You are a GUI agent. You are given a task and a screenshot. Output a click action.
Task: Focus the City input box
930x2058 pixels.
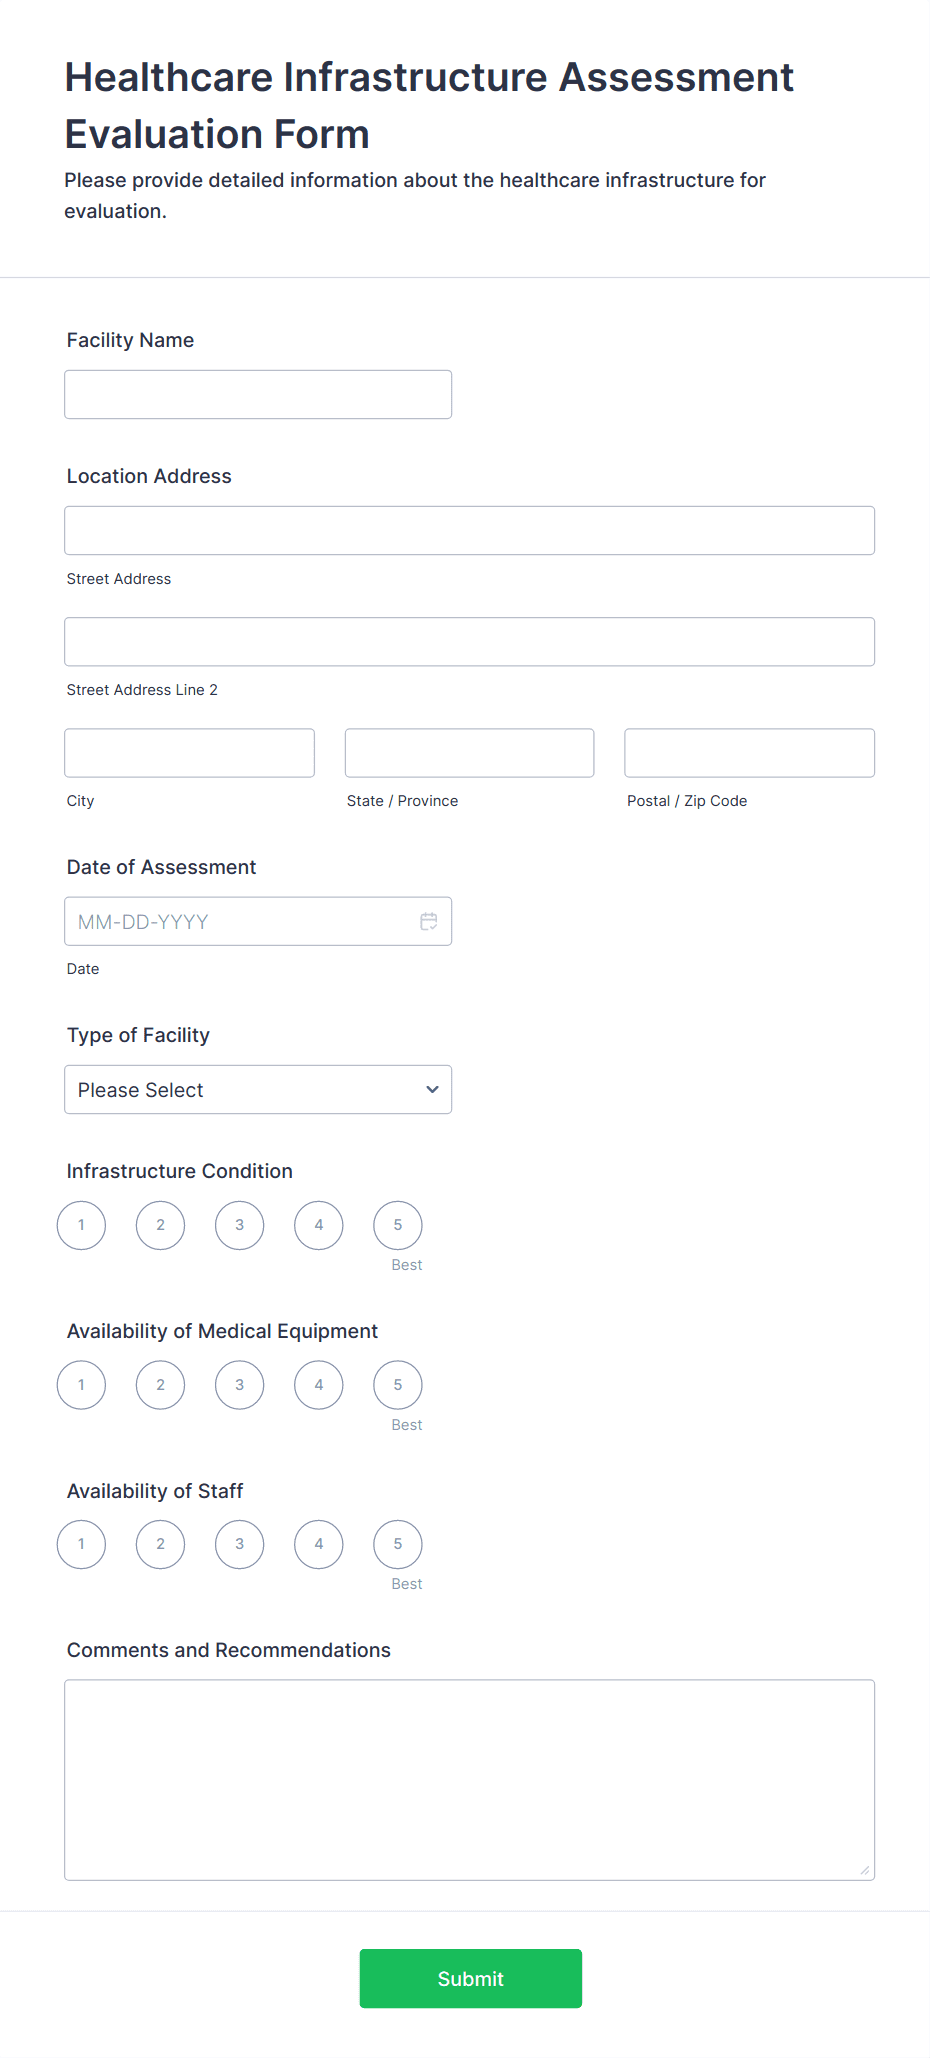point(189,752)
